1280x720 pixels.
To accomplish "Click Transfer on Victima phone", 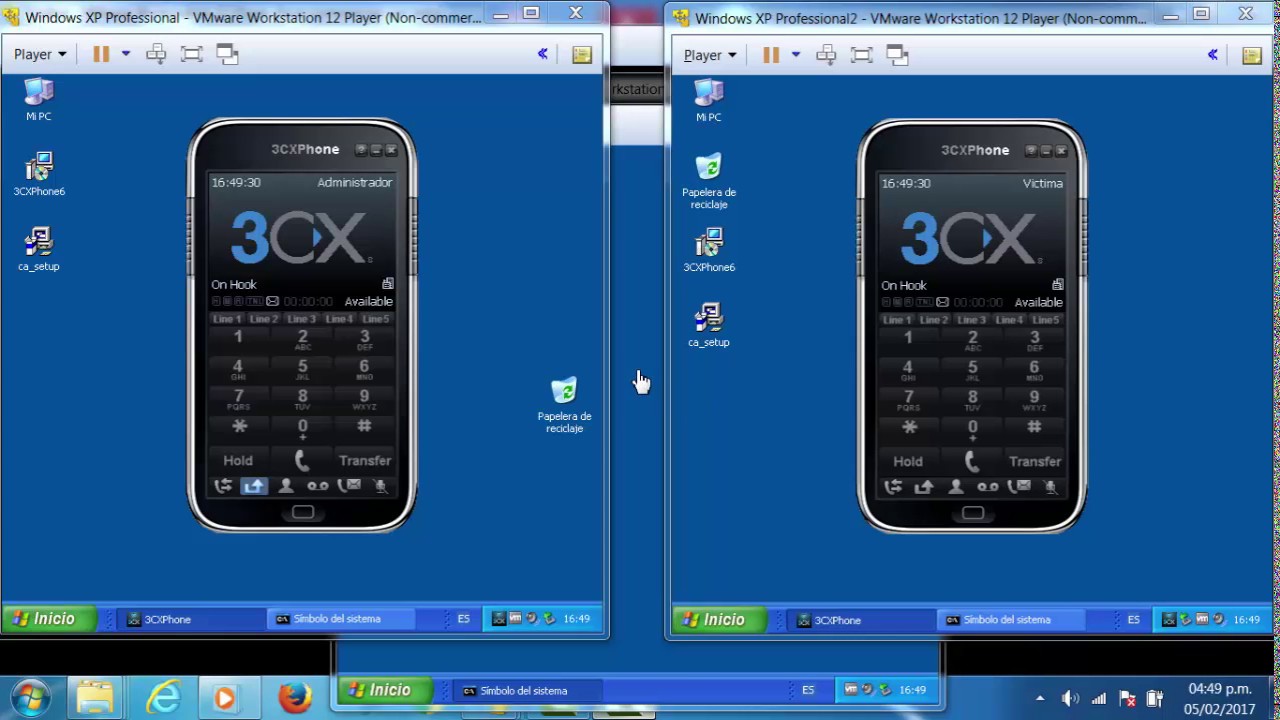I will [x=1035, y=461].
